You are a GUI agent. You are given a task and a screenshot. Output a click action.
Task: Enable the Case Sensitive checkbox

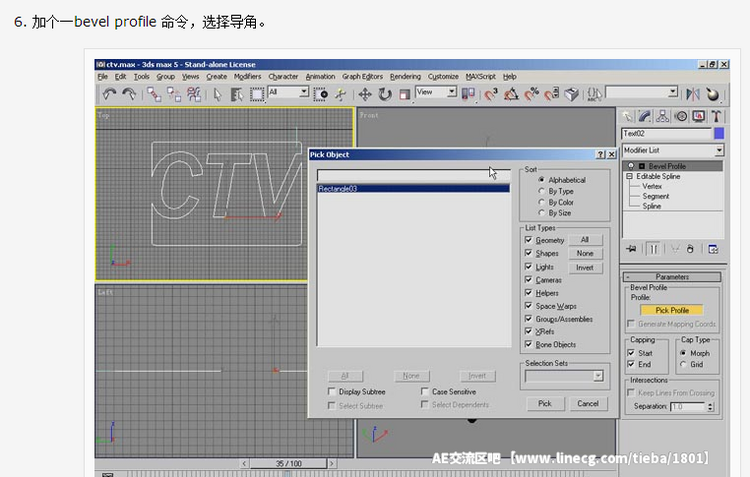click(424, 391)
